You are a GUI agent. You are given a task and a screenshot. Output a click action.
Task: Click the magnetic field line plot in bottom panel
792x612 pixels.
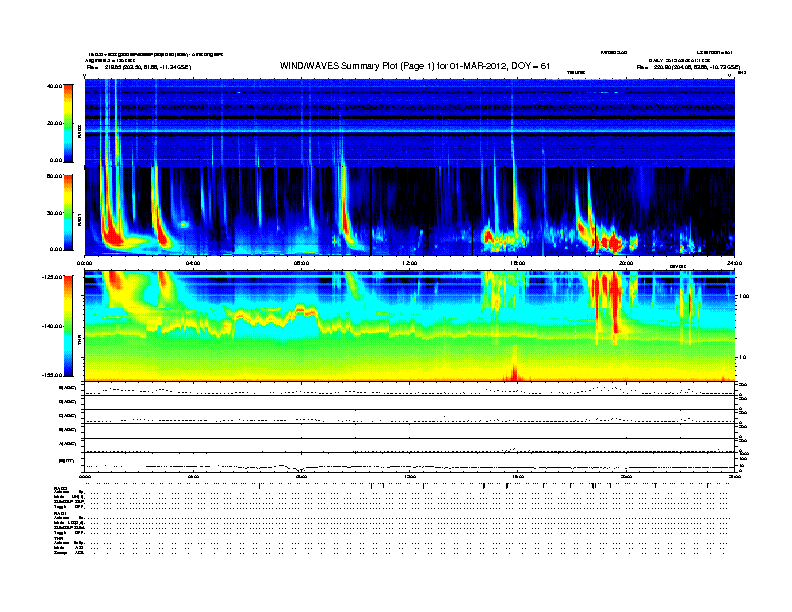pos(410,461)
